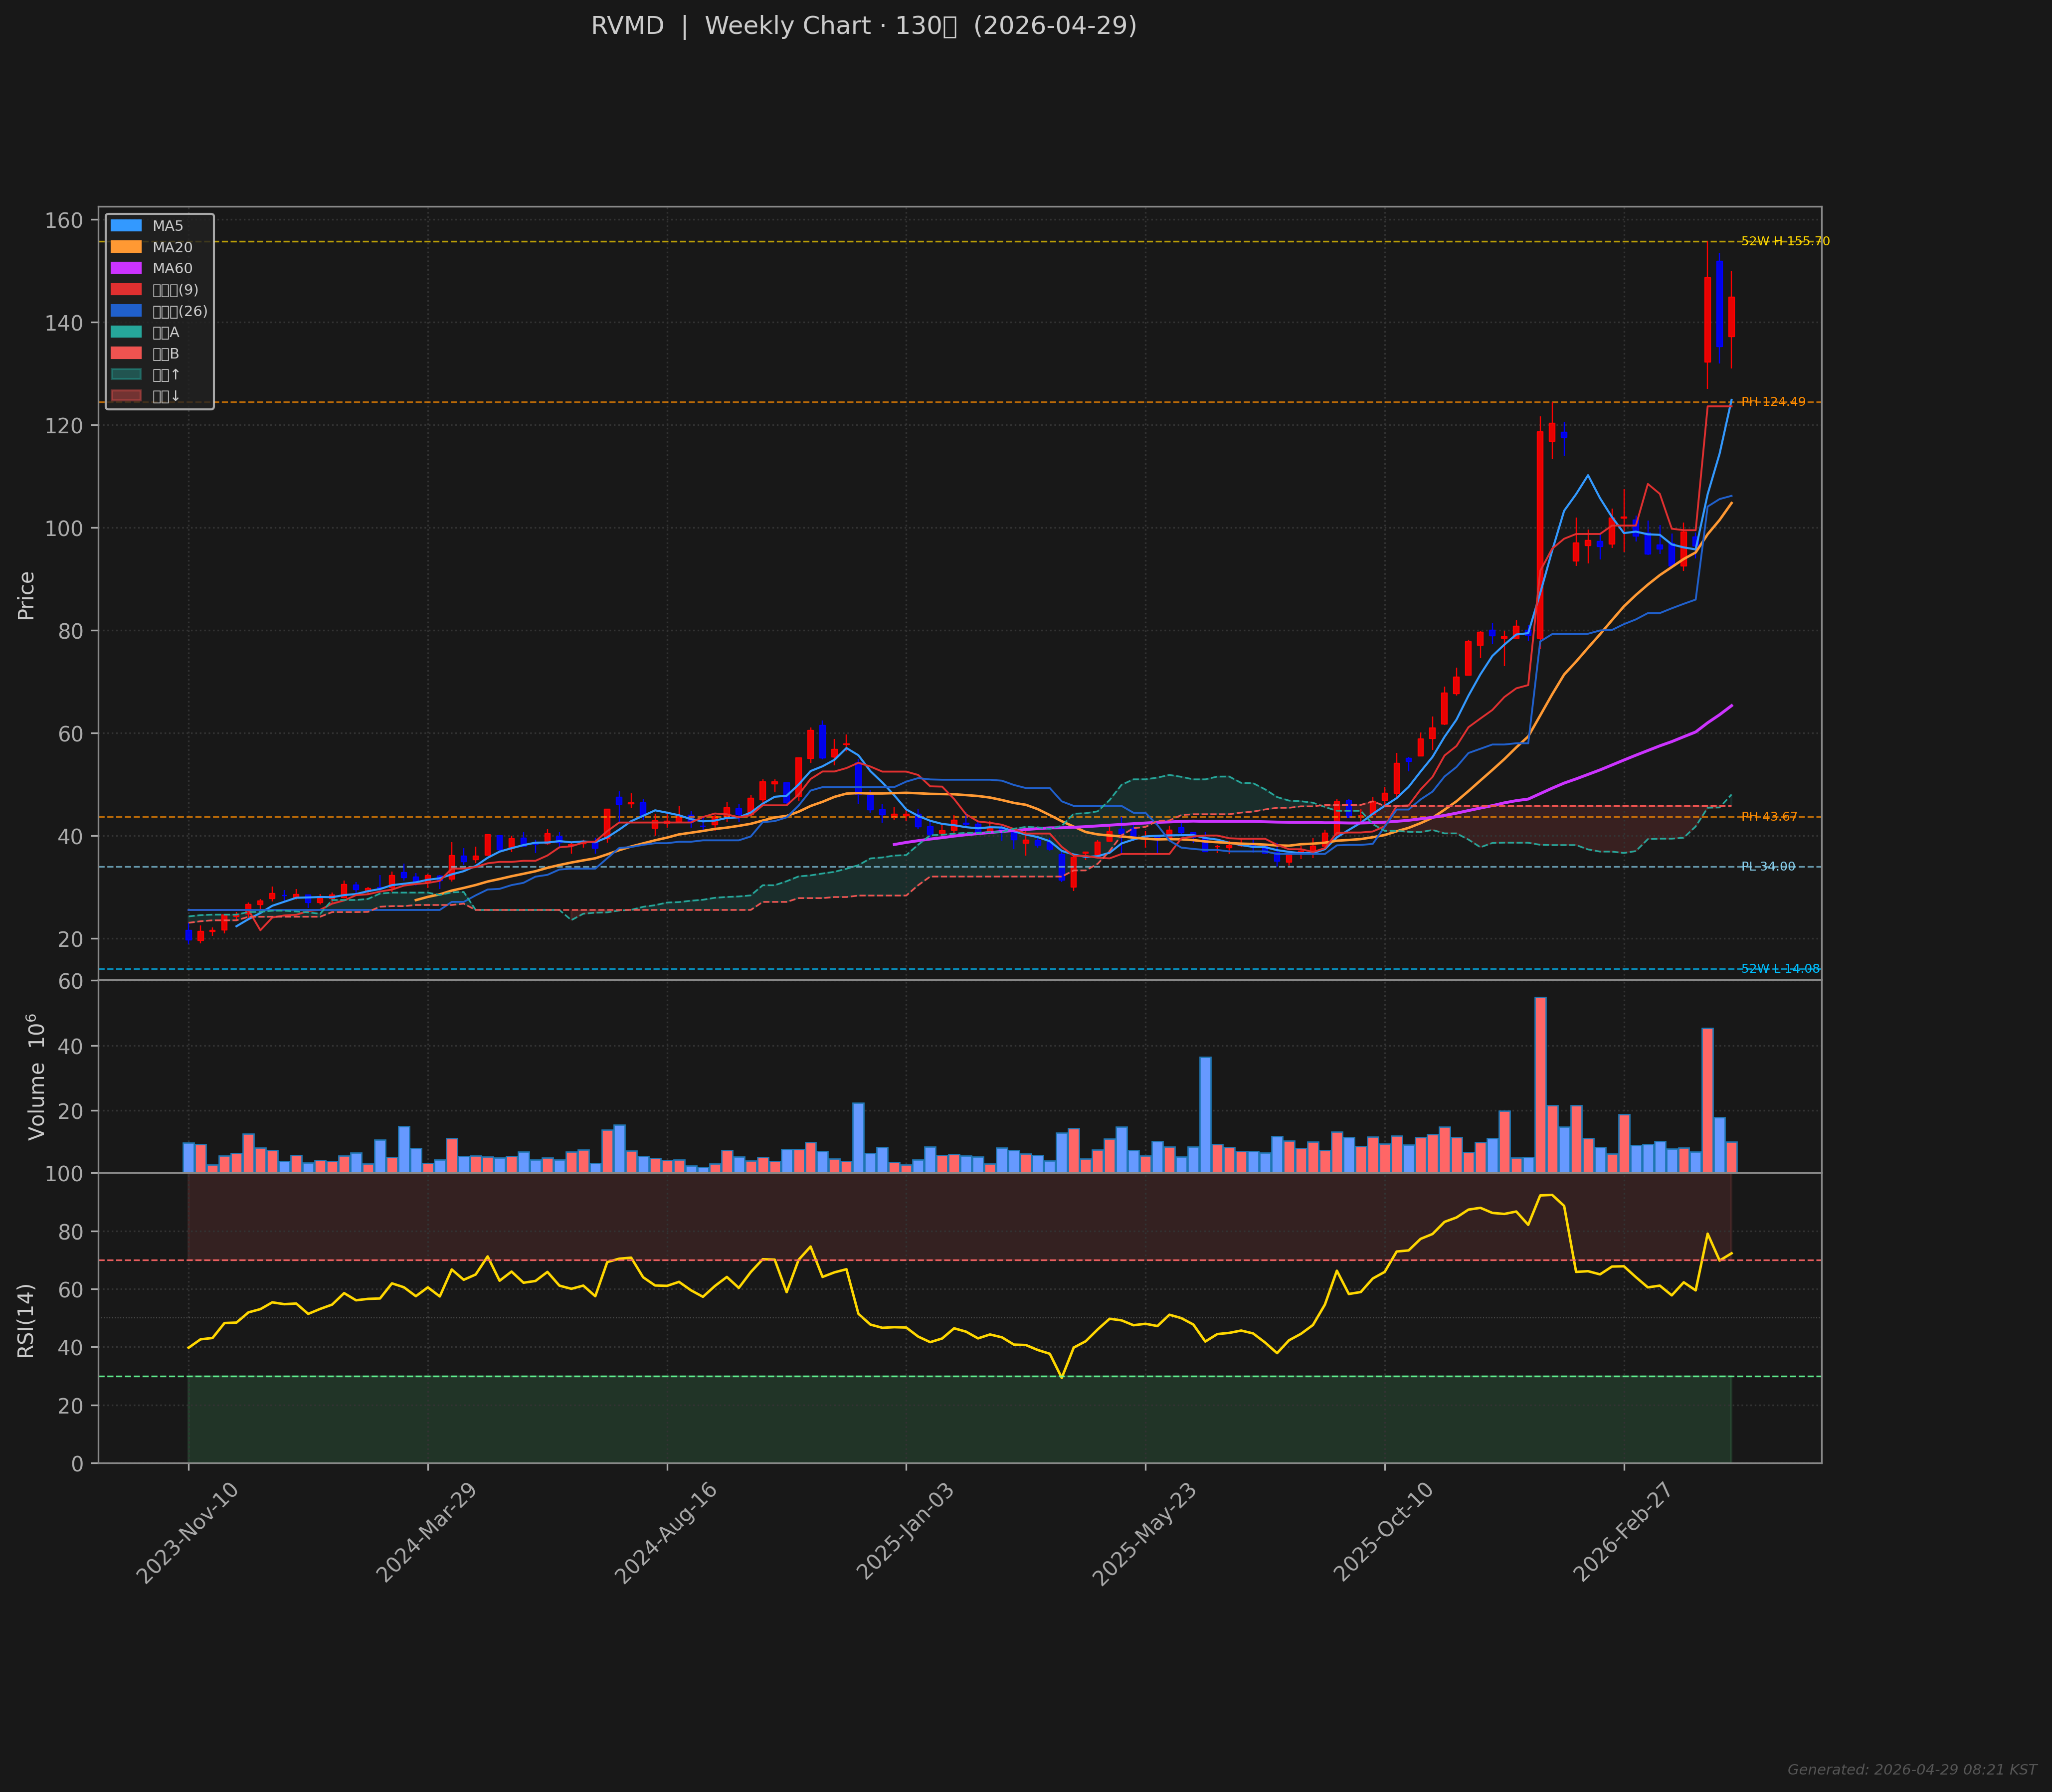This screenshot has width=2052, height=1792.
Task: Click the RSI(14) axis label
Action: [x=26, y=1320]
